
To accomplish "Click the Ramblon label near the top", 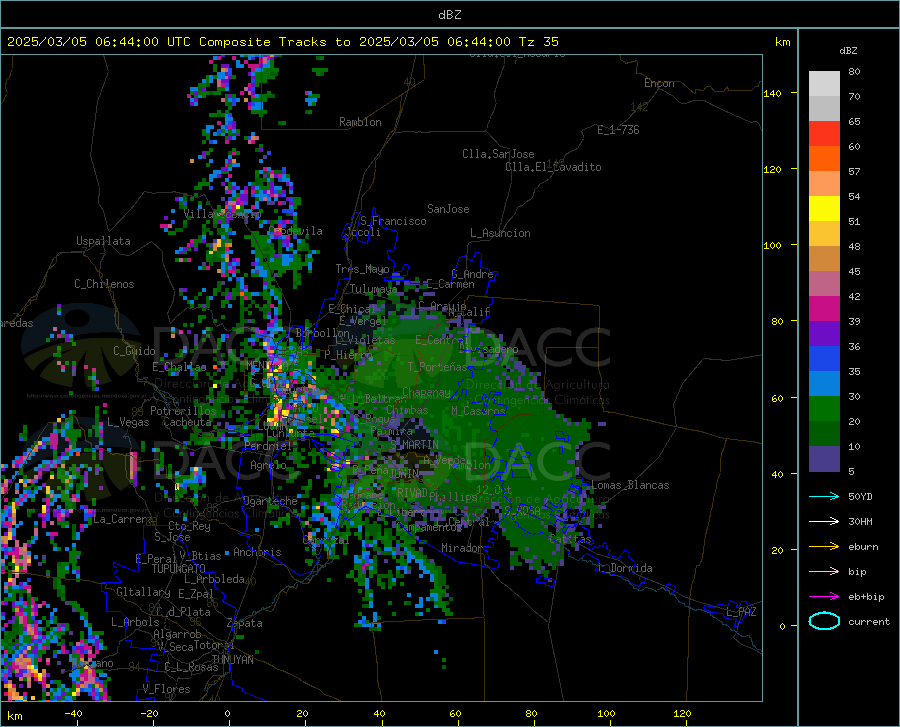I will [360, 122].
